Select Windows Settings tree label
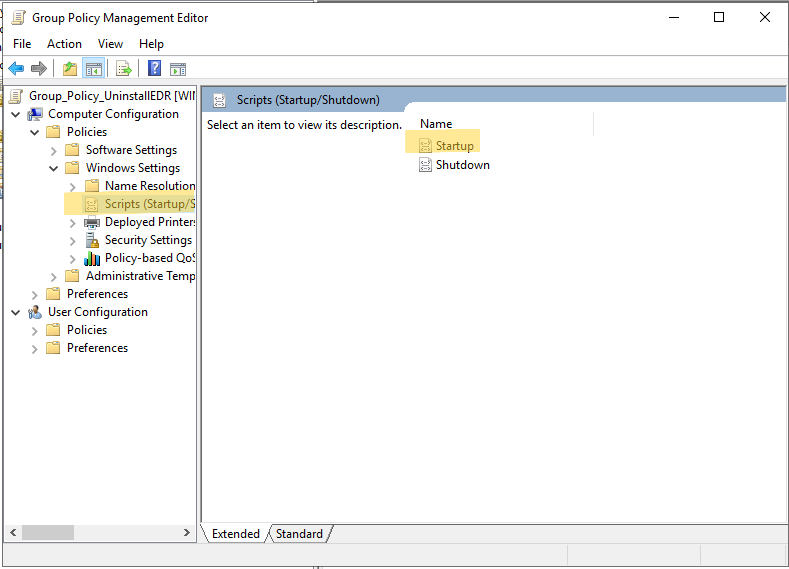Screen dimensions: 789x569 click(133, 168)
